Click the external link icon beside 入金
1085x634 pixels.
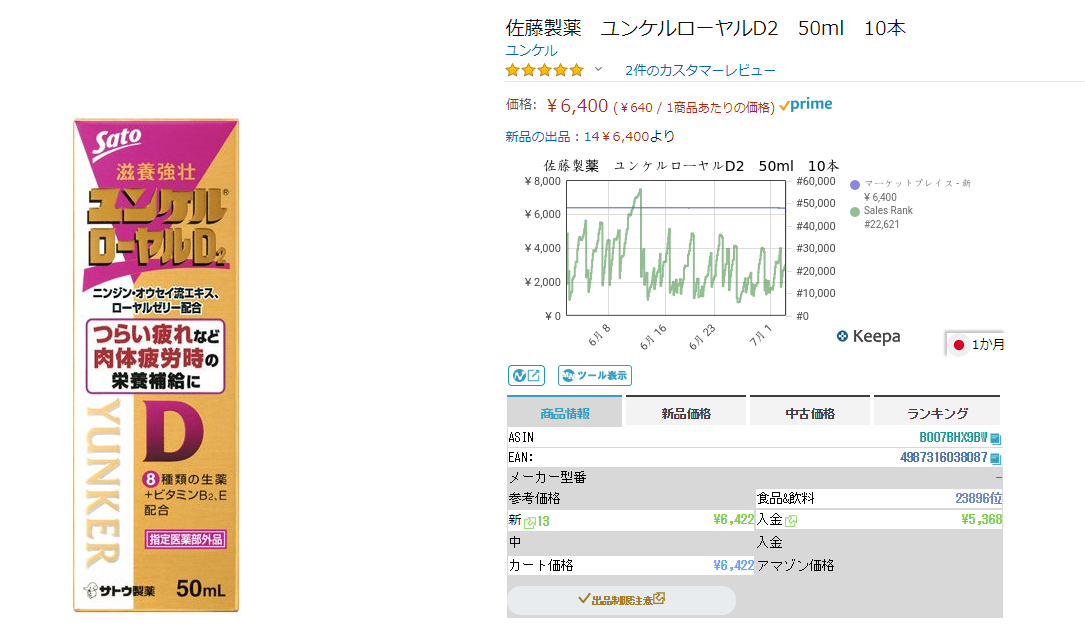pos(791,521)
